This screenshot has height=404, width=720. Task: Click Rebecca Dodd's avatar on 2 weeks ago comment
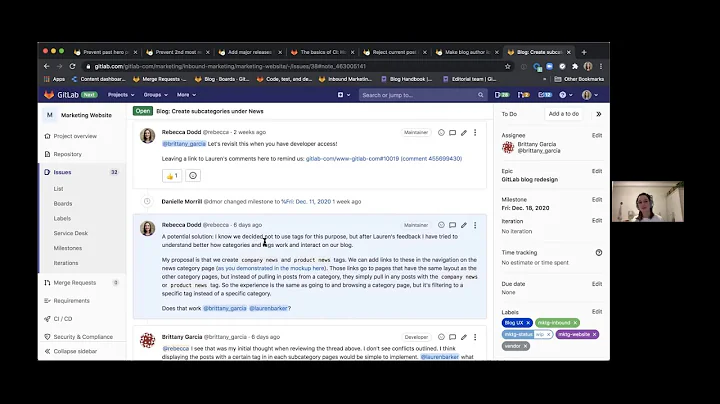coord(147,136)
